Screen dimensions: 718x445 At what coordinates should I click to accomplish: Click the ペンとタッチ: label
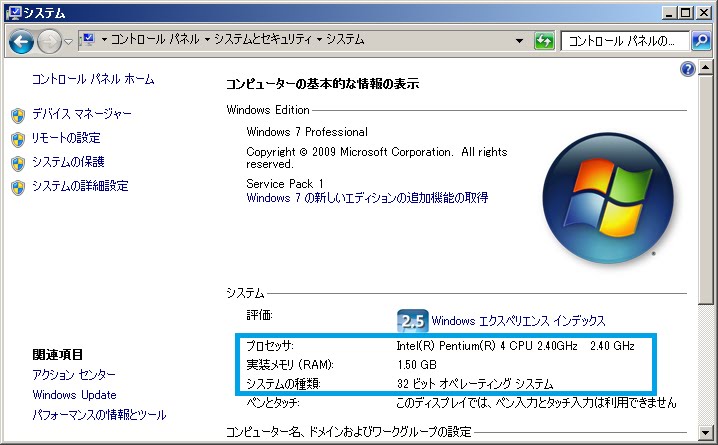click(272, 403)
